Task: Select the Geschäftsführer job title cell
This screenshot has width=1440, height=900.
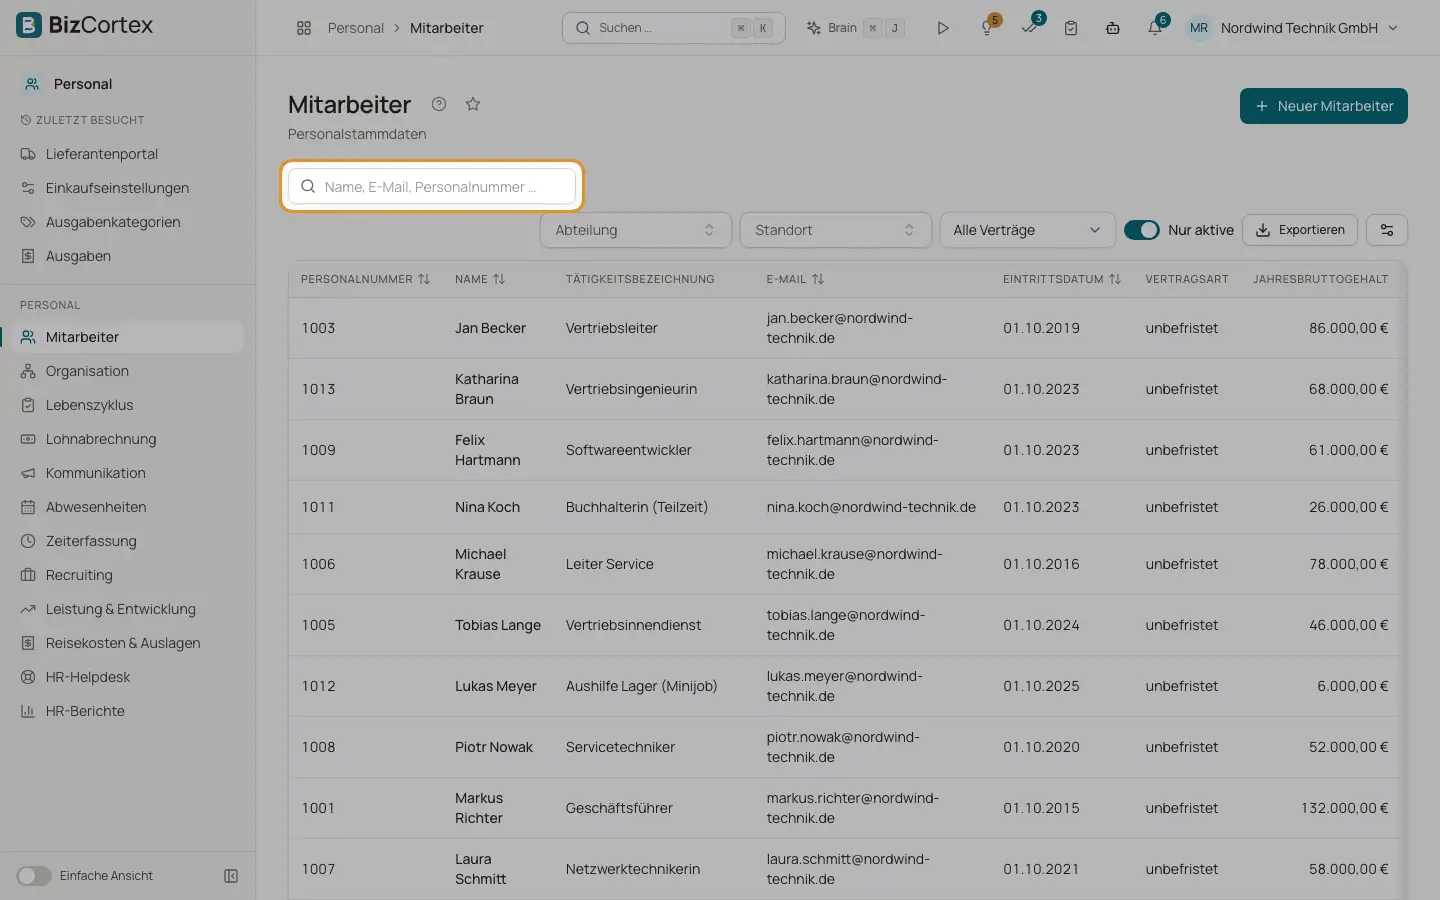Action: pos(619,808)
